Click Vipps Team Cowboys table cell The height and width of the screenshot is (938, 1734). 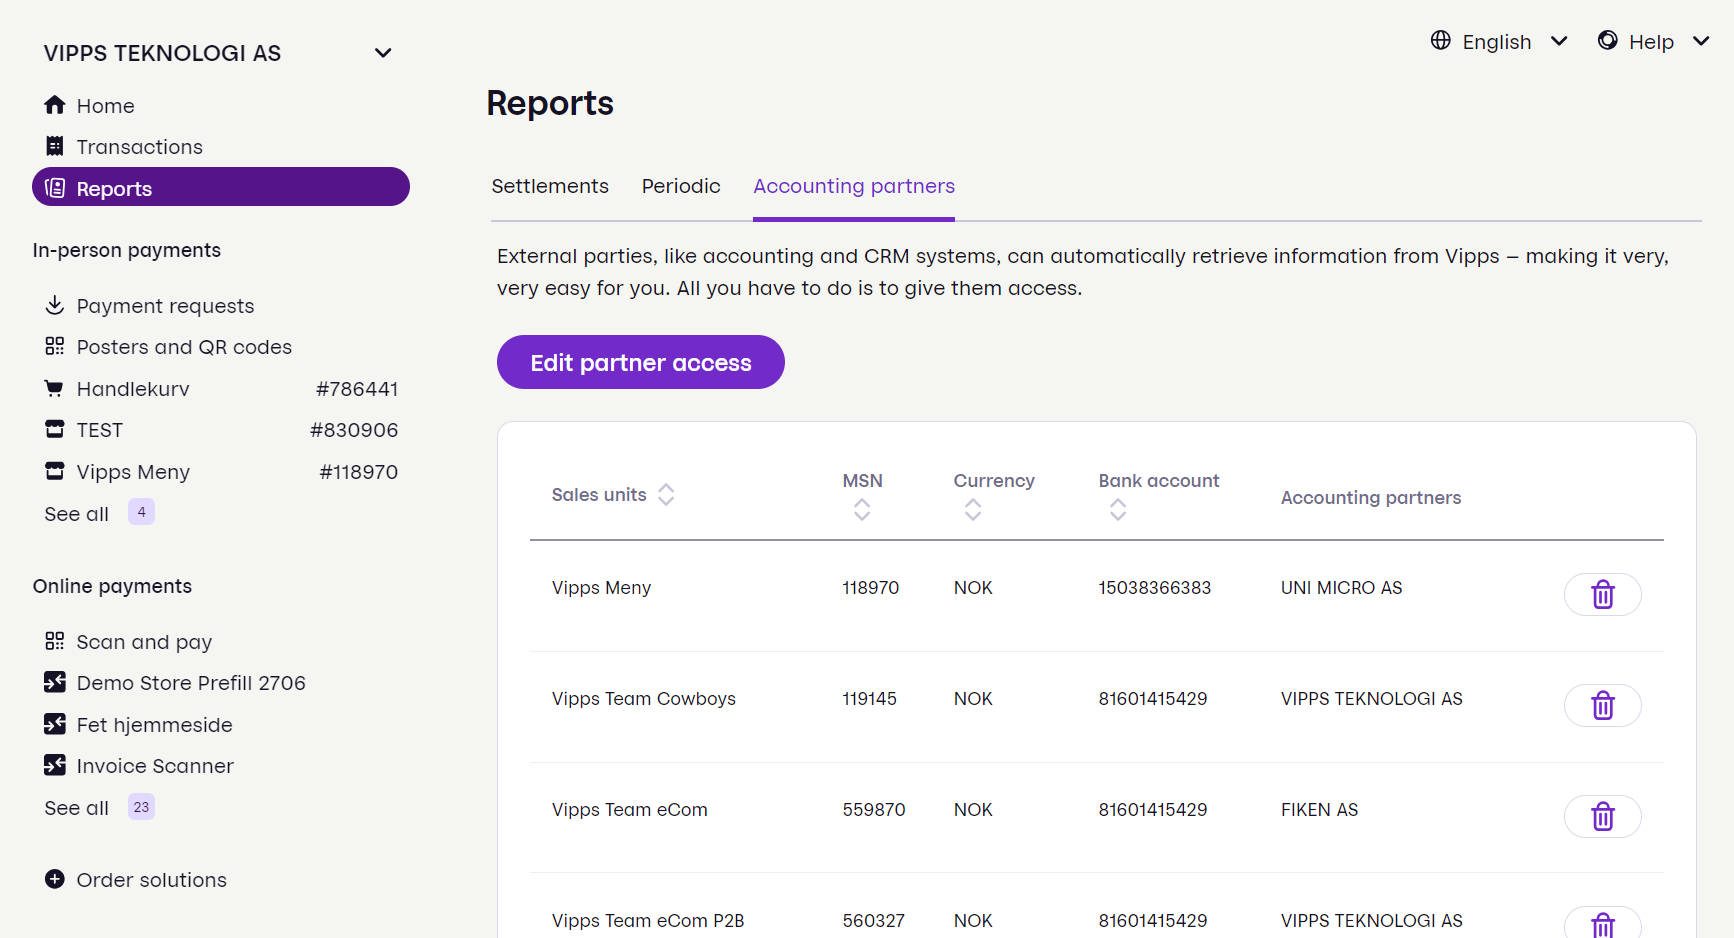[644, 699]
